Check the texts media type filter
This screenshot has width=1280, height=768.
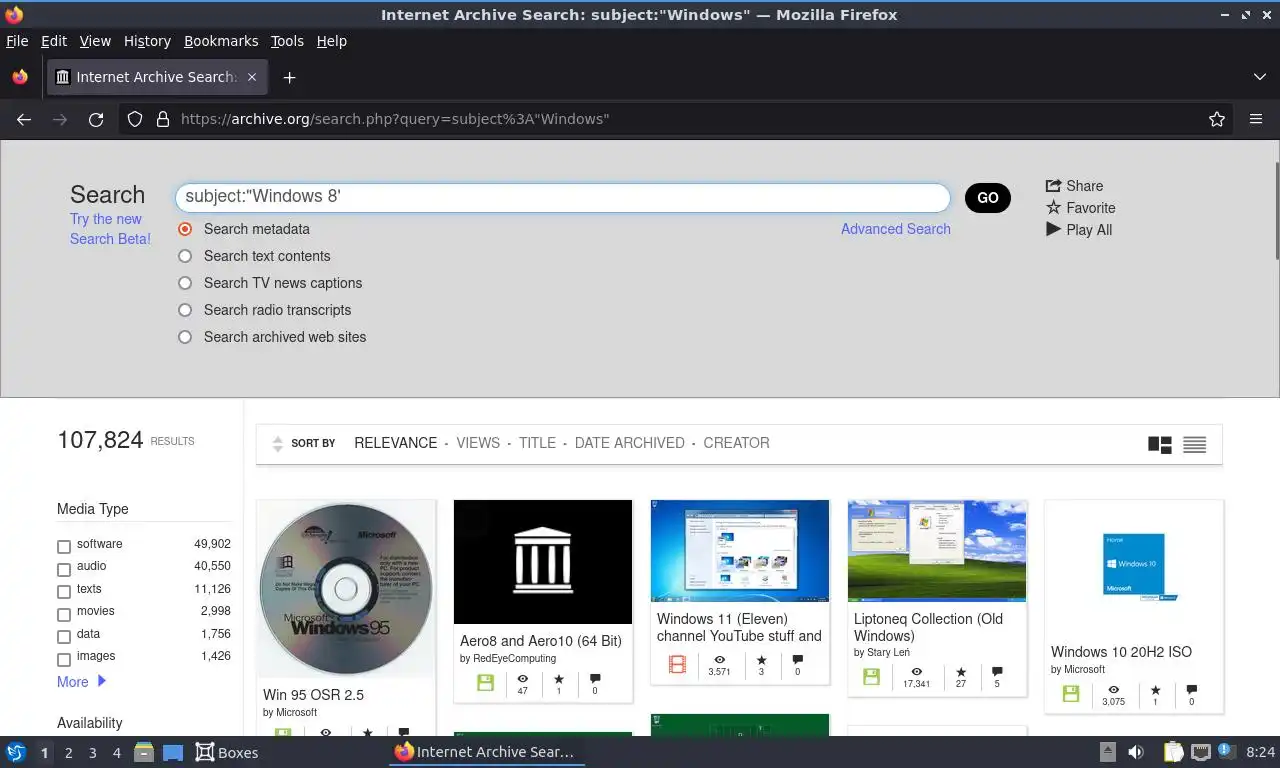64,592
